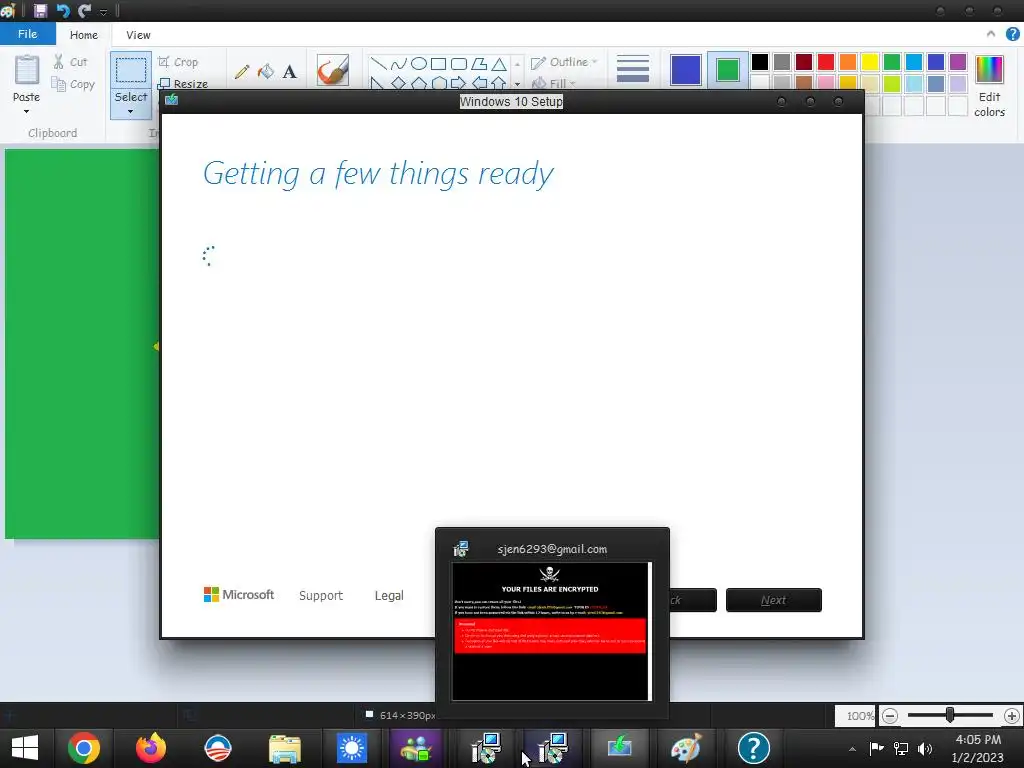Crop the image to the selection
This screenshot has width=1024, height=768.
[178, 62]
